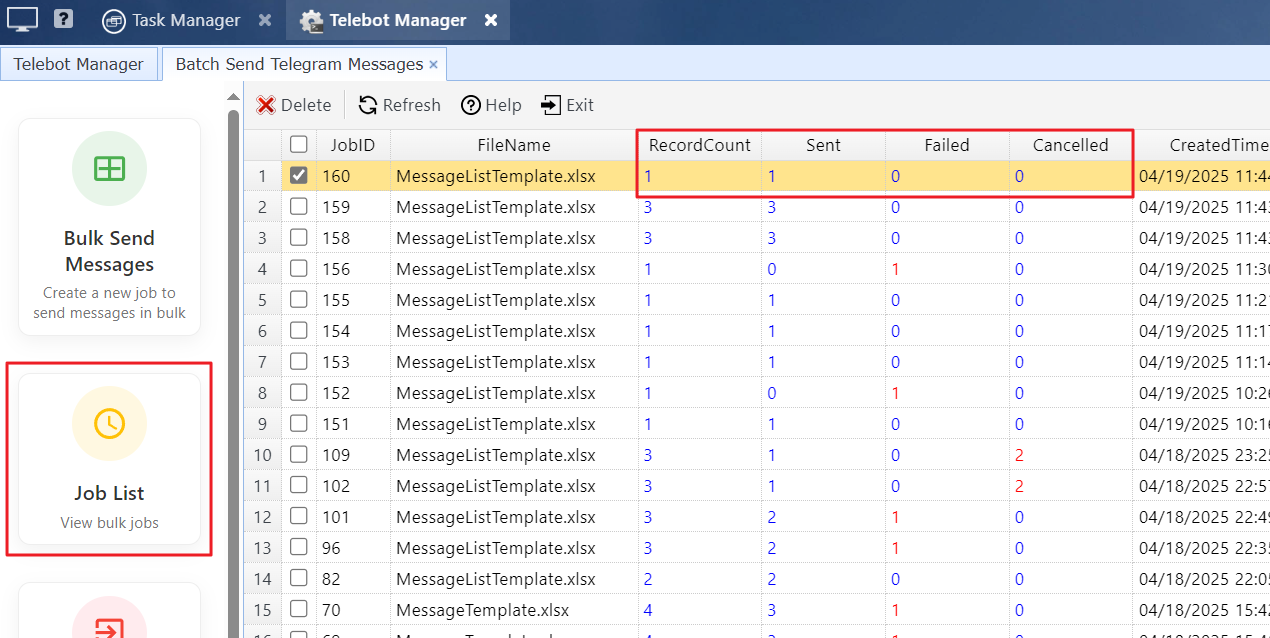
Task: Click the Exit toolbar button
Action: pyautogui.click(x=568, y=105)
